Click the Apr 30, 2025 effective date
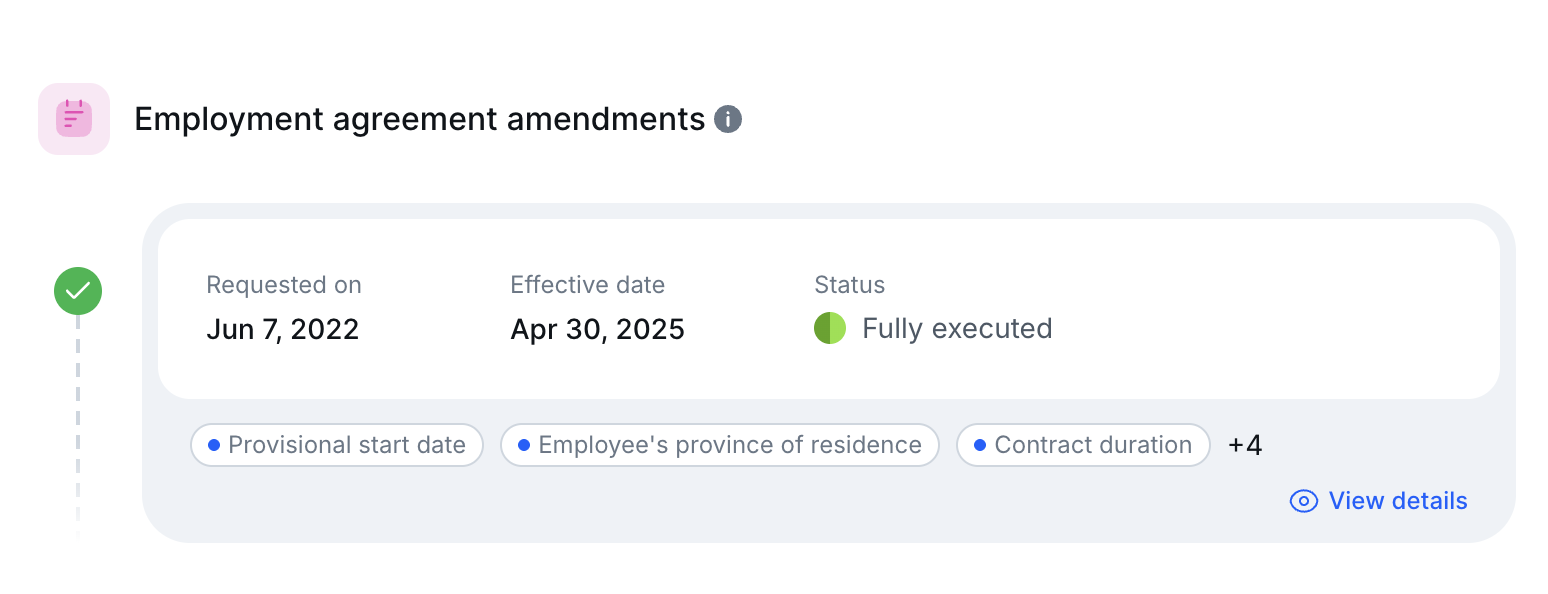Image resolution: width=1548 pixels, height=594 pixels. (x=598, y=329)
